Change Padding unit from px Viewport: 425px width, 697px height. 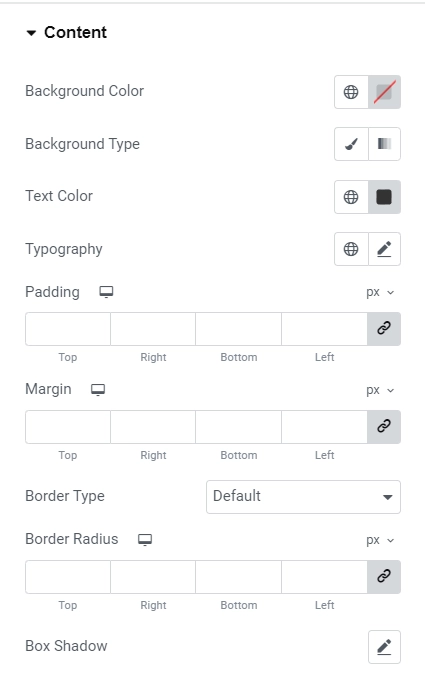point(380,292)
